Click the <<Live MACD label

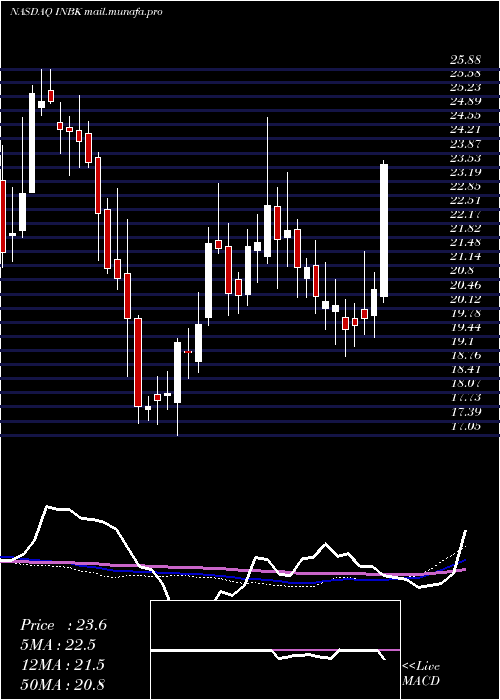[421, 674]
